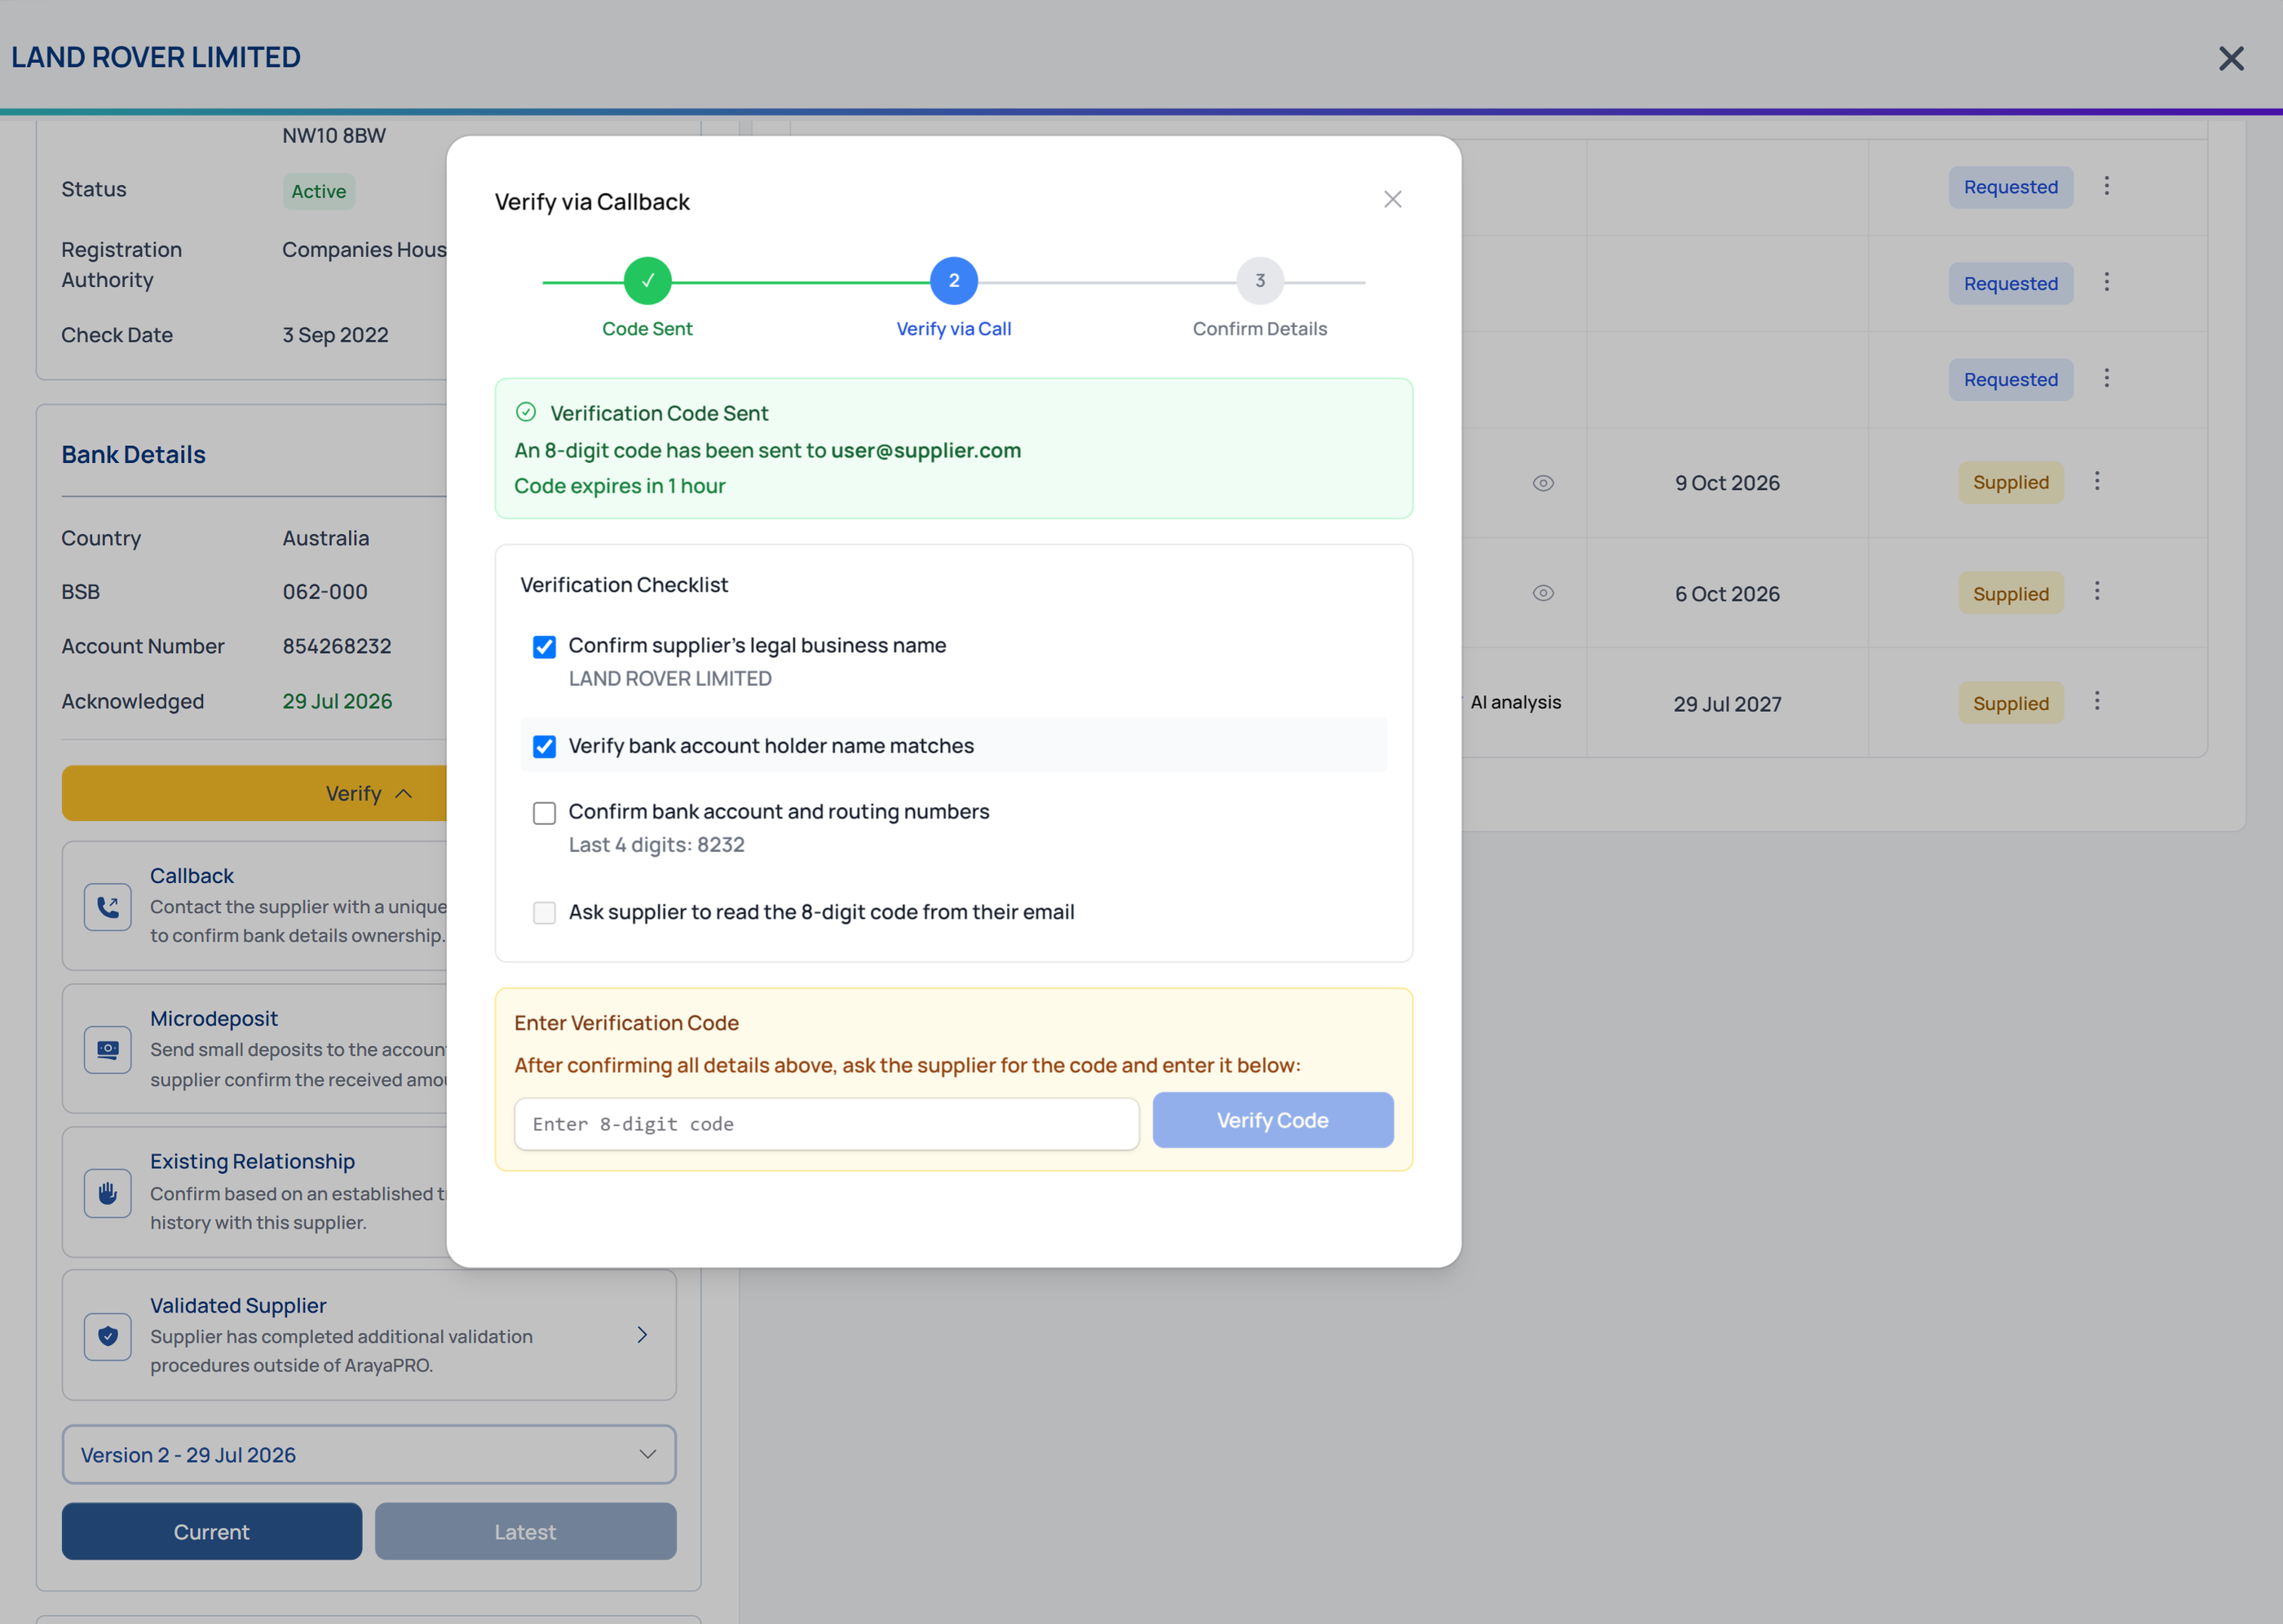Click the Callback phone icon
2283x1624 pixels.
coord(108,907)
